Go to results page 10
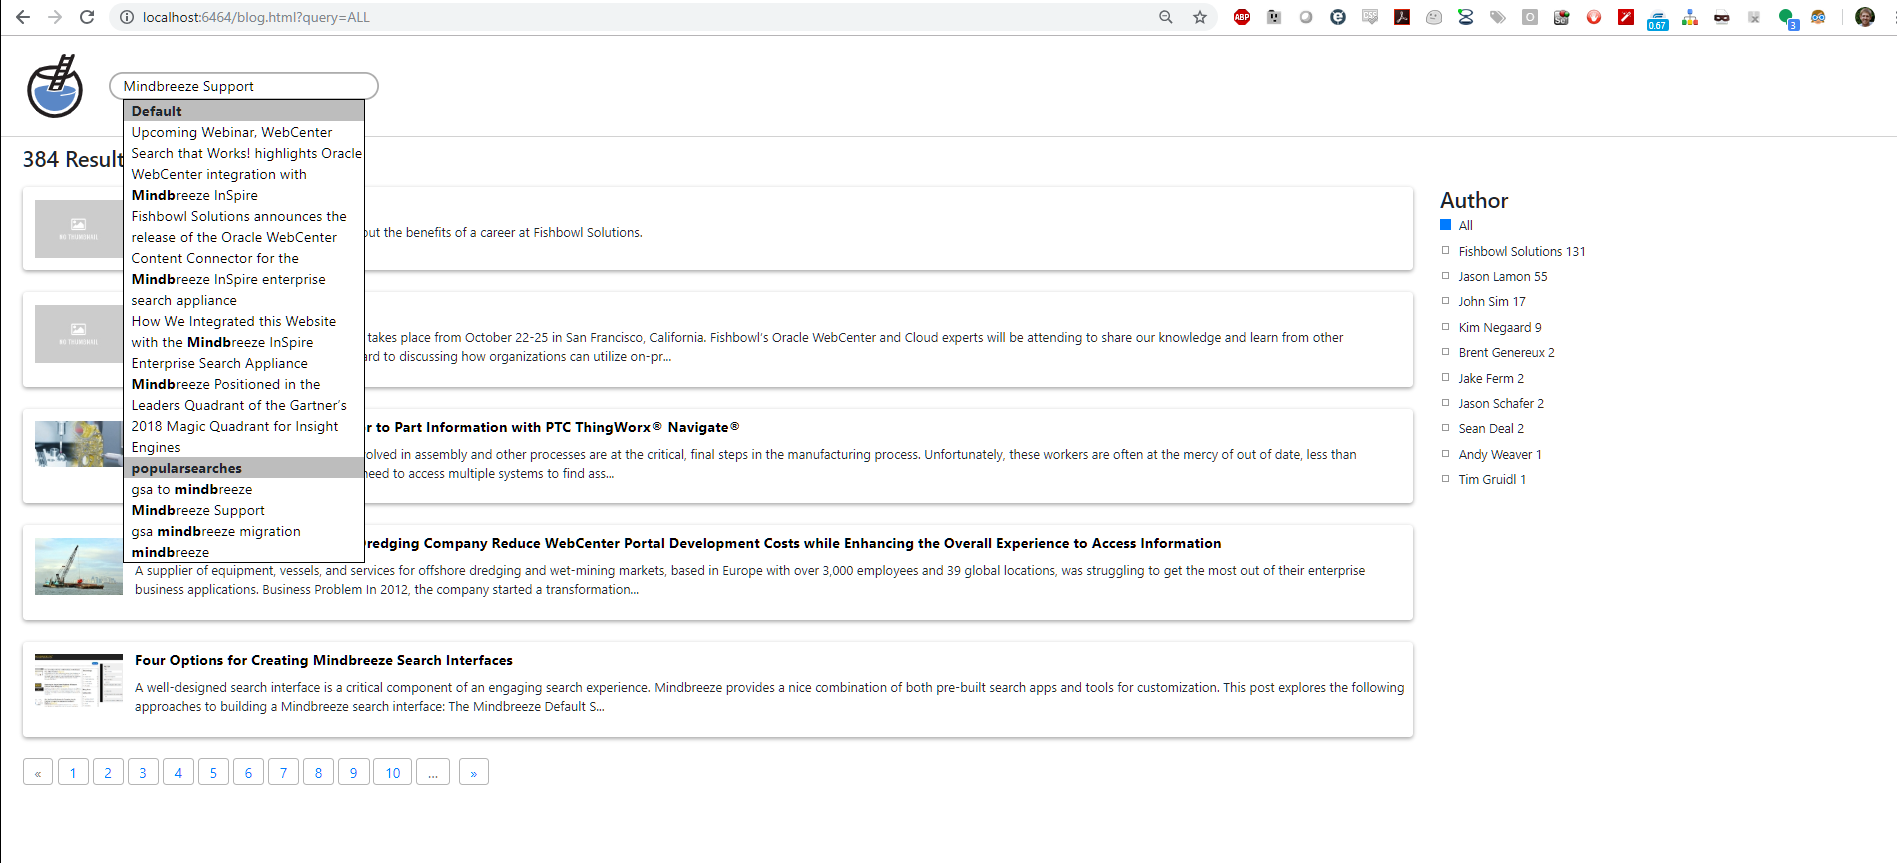Viewport: 1897px width, 863px height. pyautogui.click(x=393, y=772)
